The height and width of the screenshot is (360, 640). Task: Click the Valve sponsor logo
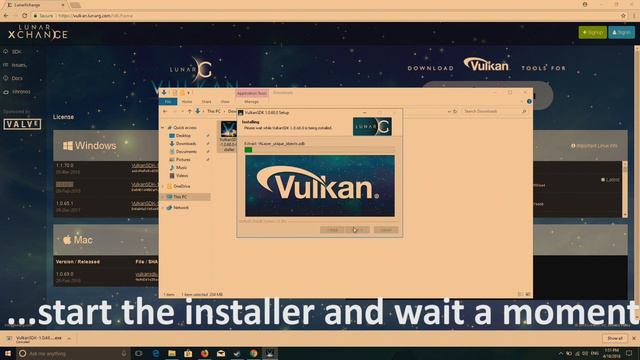coord(22,124)
